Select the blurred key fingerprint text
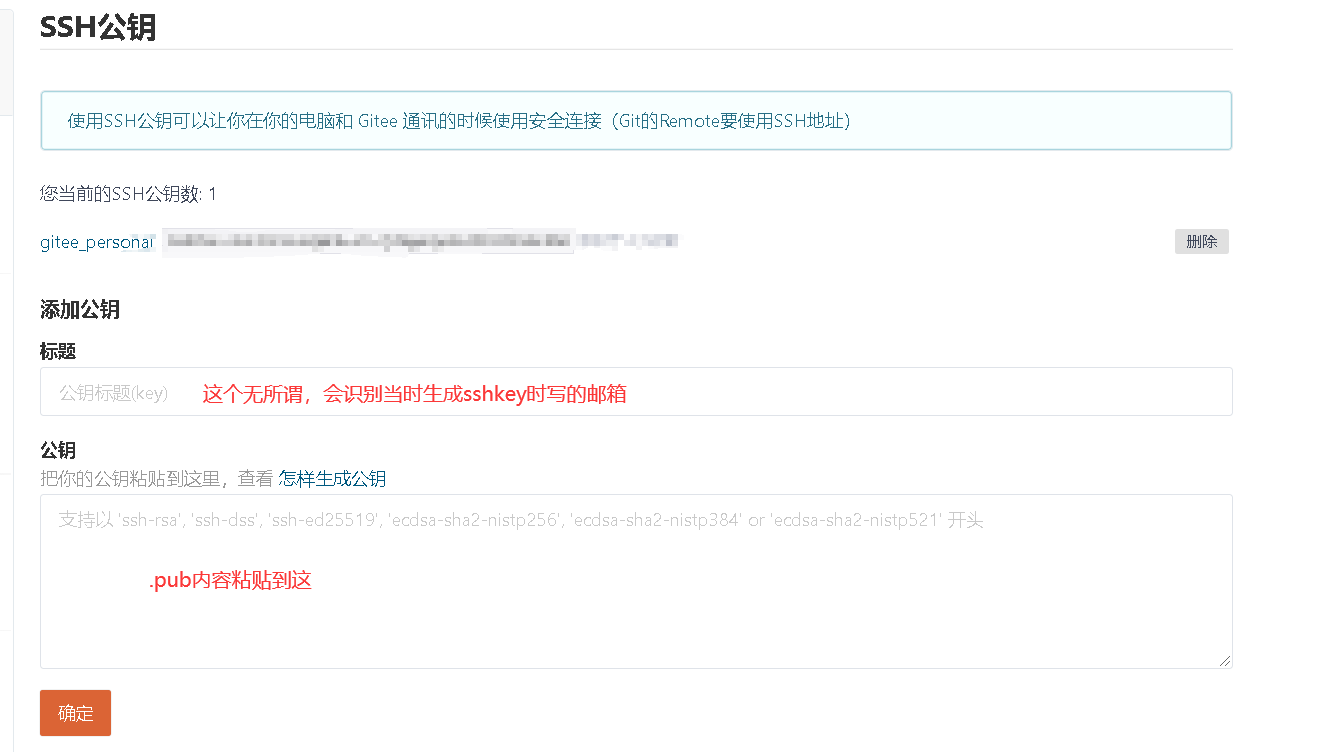This screenshot has height=752, width=1325. tap(368, 241)
